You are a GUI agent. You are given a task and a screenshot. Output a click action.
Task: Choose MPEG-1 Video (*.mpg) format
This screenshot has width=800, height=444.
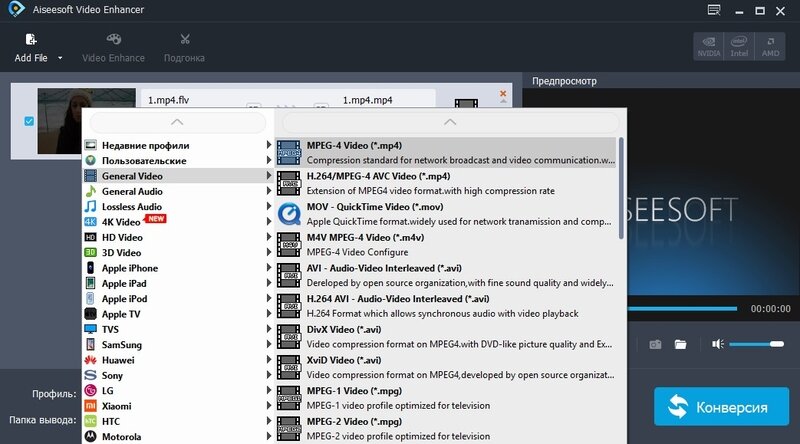coord(446,398)
